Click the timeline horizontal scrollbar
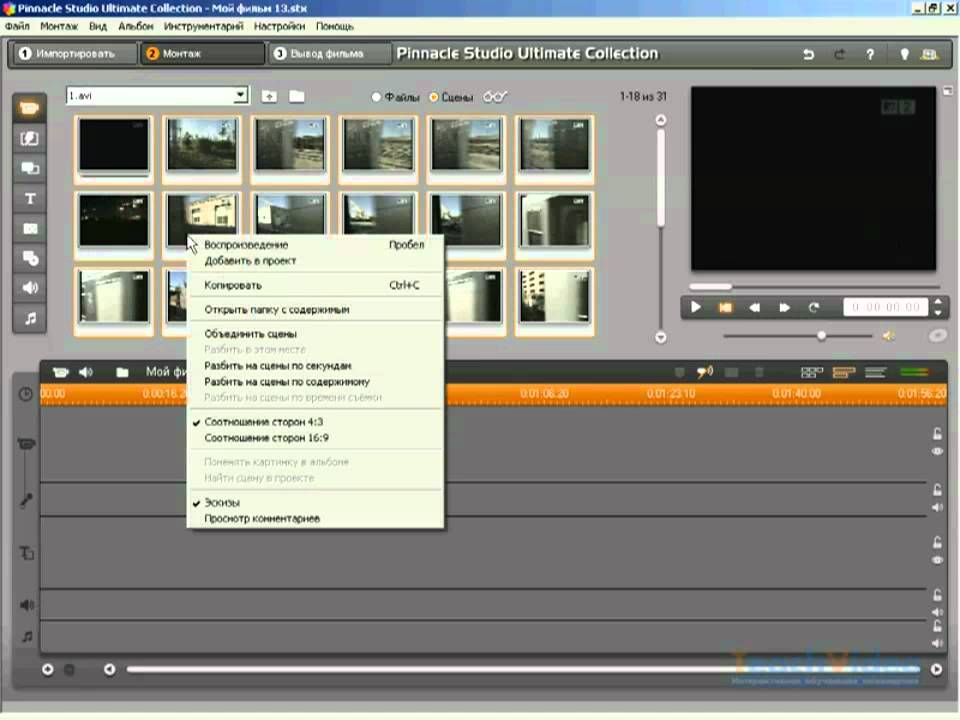 [523, 670]
